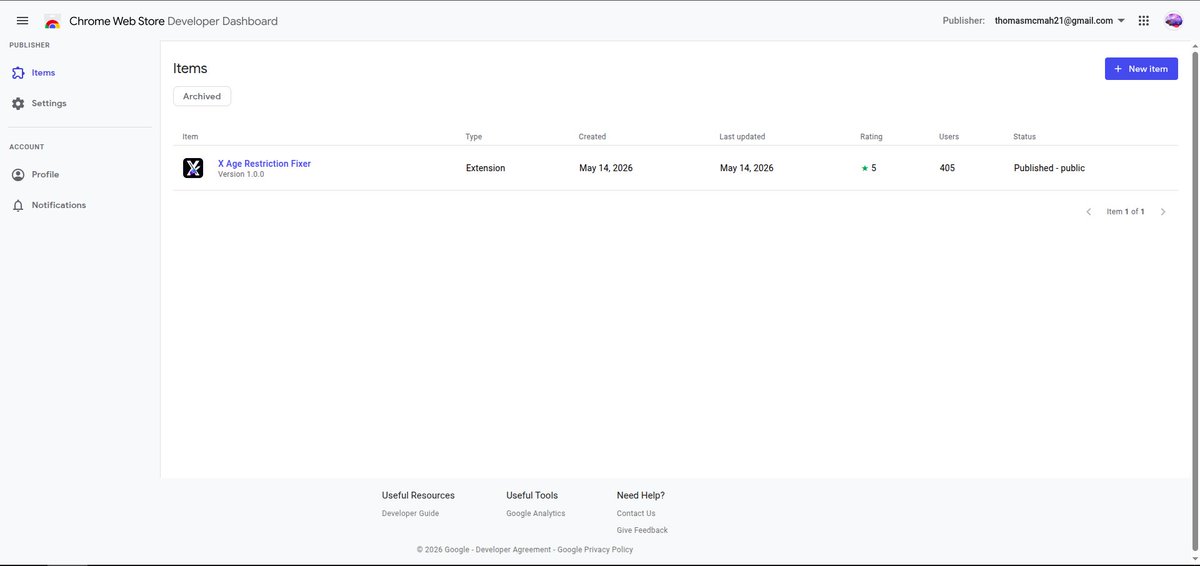
Task: Click the Status column header
Action: 1025,137
